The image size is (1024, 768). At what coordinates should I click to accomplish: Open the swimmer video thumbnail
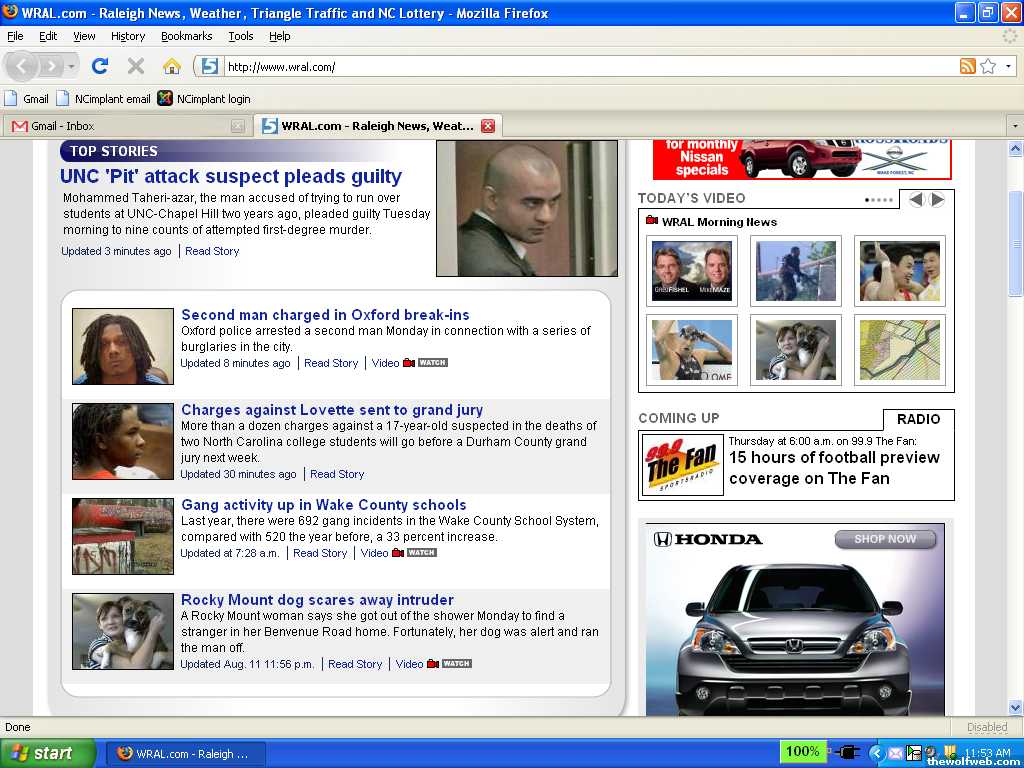692,350
